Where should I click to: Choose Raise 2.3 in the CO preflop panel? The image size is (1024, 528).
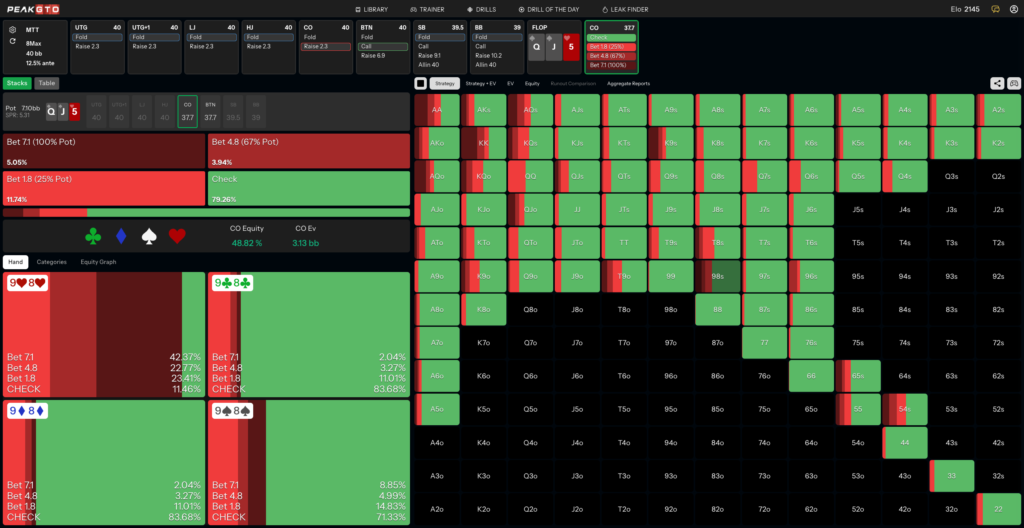coord(326,46)
